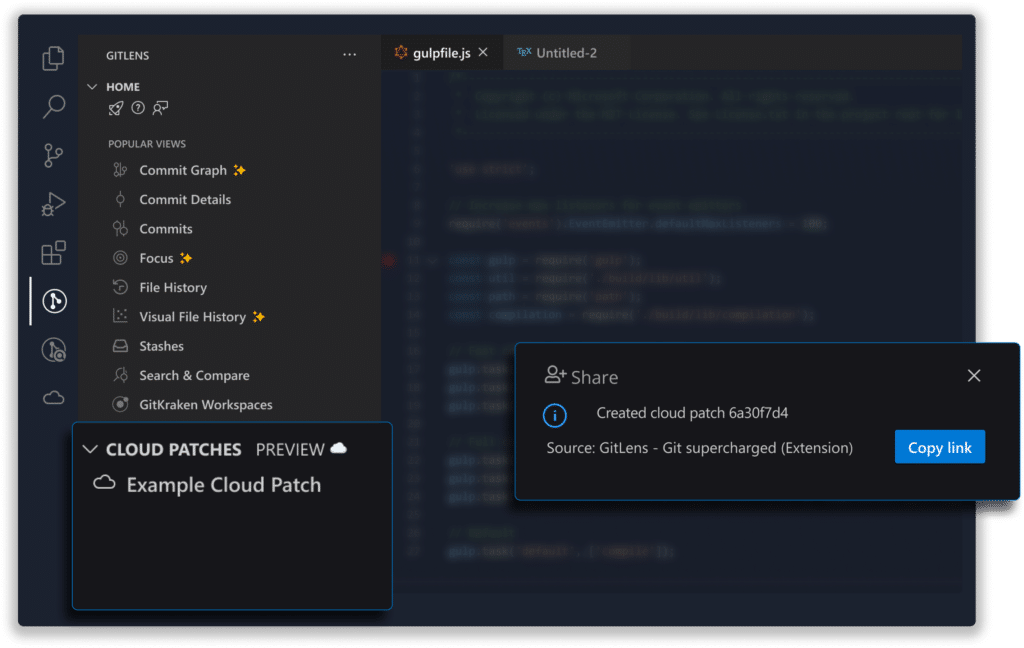Viewport: 1024px width, 648px height.
Task: Click the text 'Created cloud patch 6a30f7d4'
Action: pyautogui.click(x=692, y=413)
